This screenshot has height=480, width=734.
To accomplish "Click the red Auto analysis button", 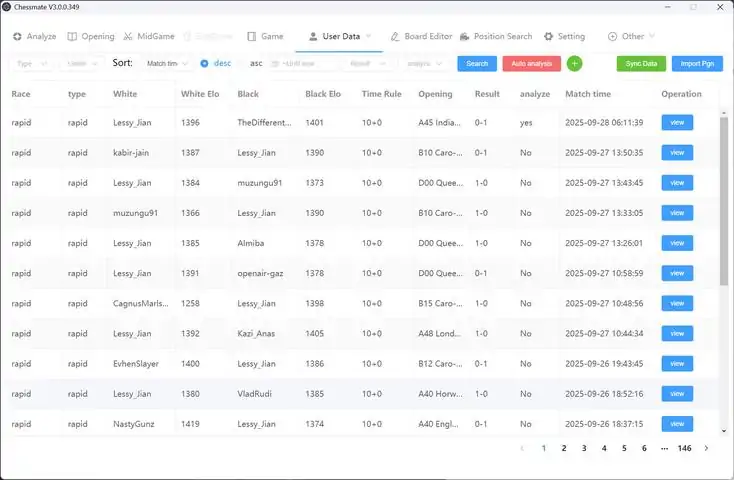I will [x=531, y=63].
